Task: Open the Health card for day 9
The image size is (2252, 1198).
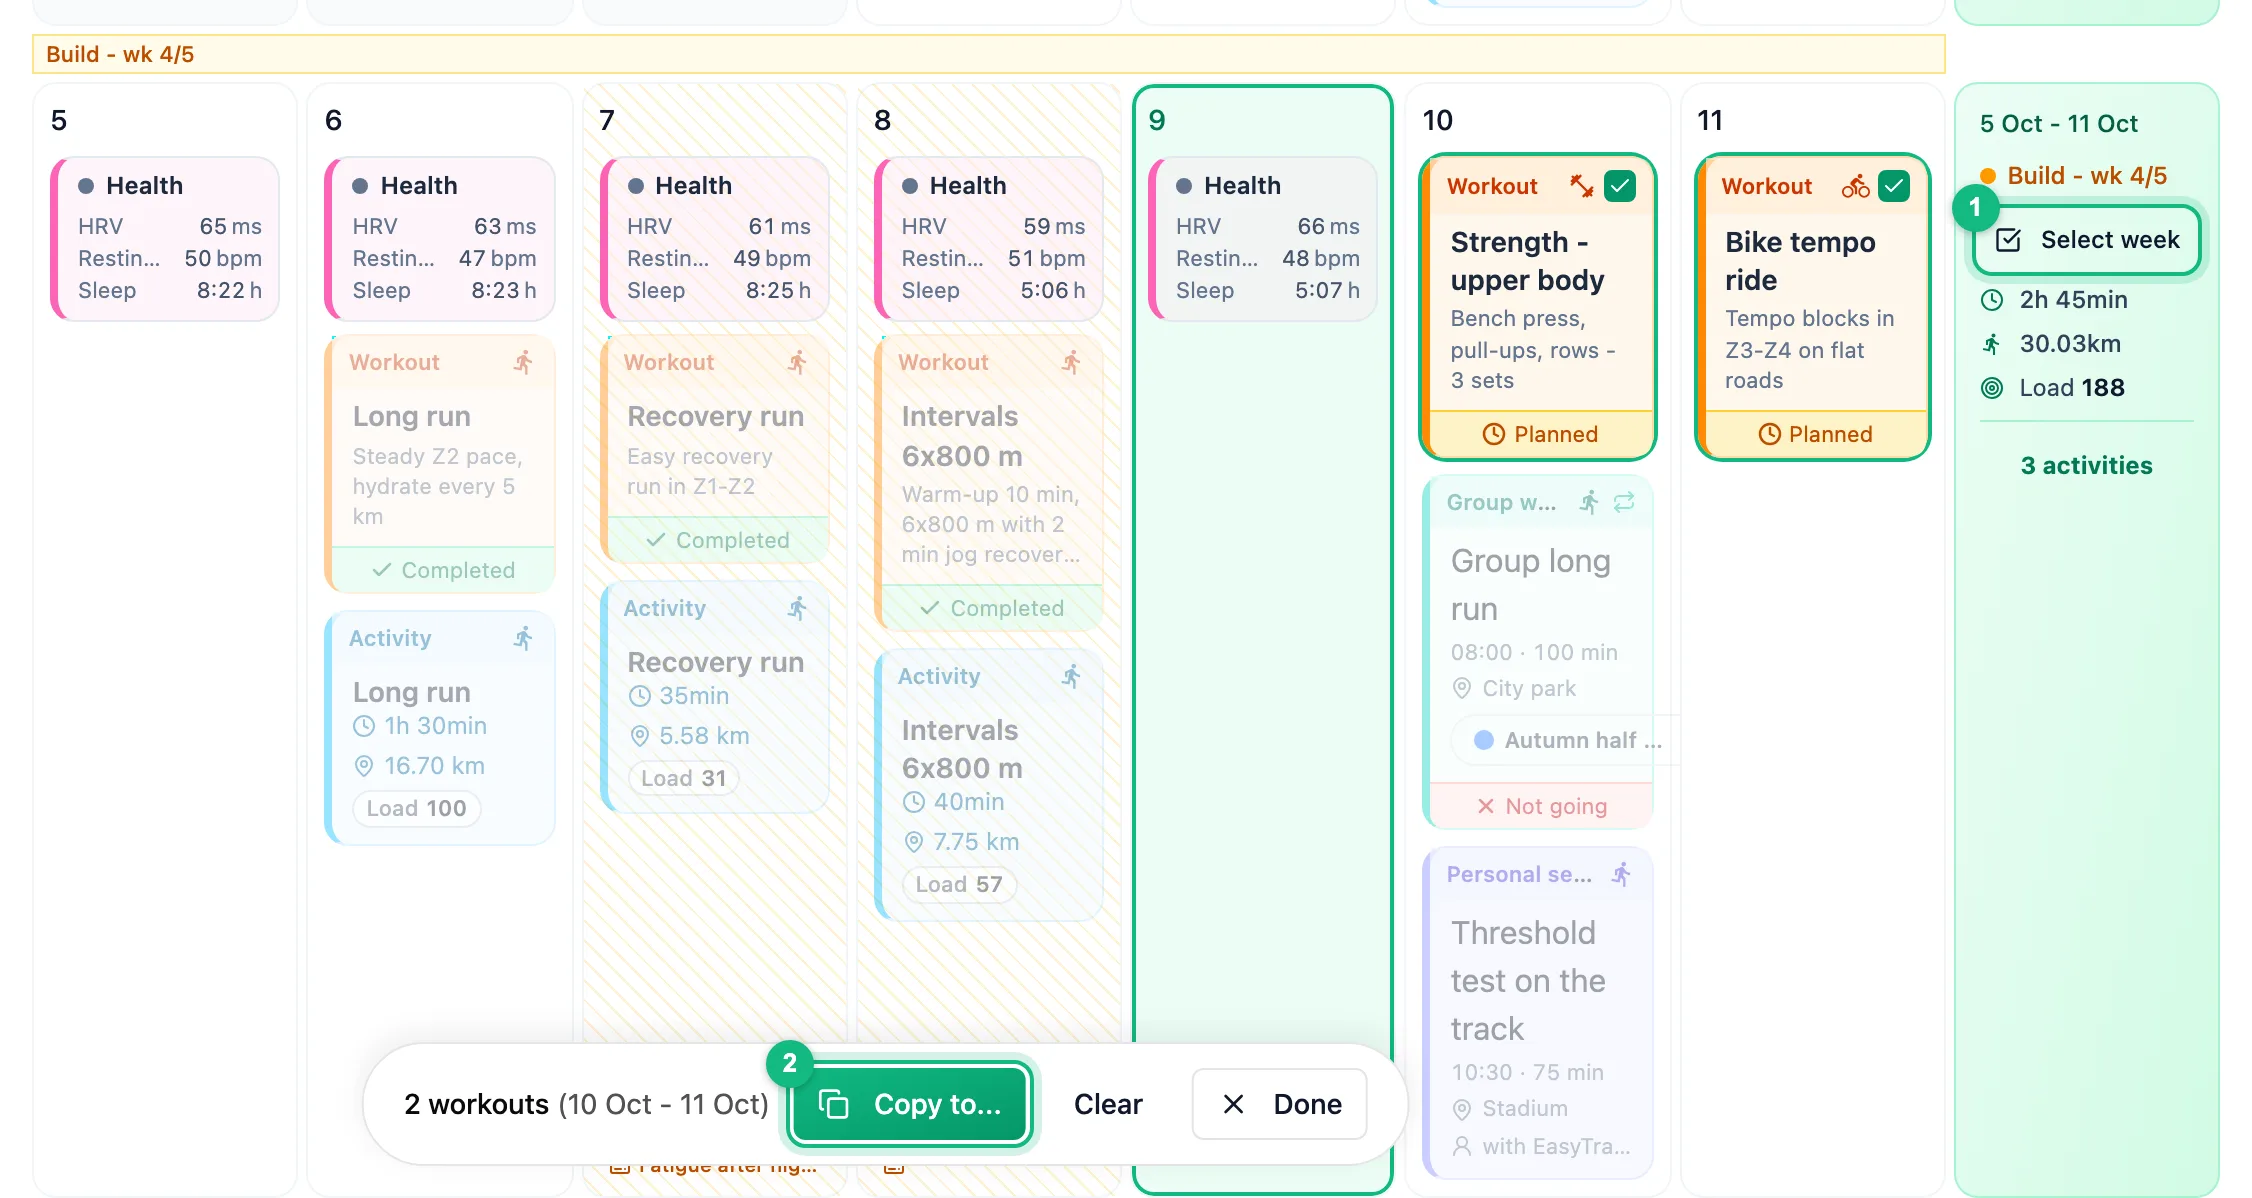Action: point(1263,238)
